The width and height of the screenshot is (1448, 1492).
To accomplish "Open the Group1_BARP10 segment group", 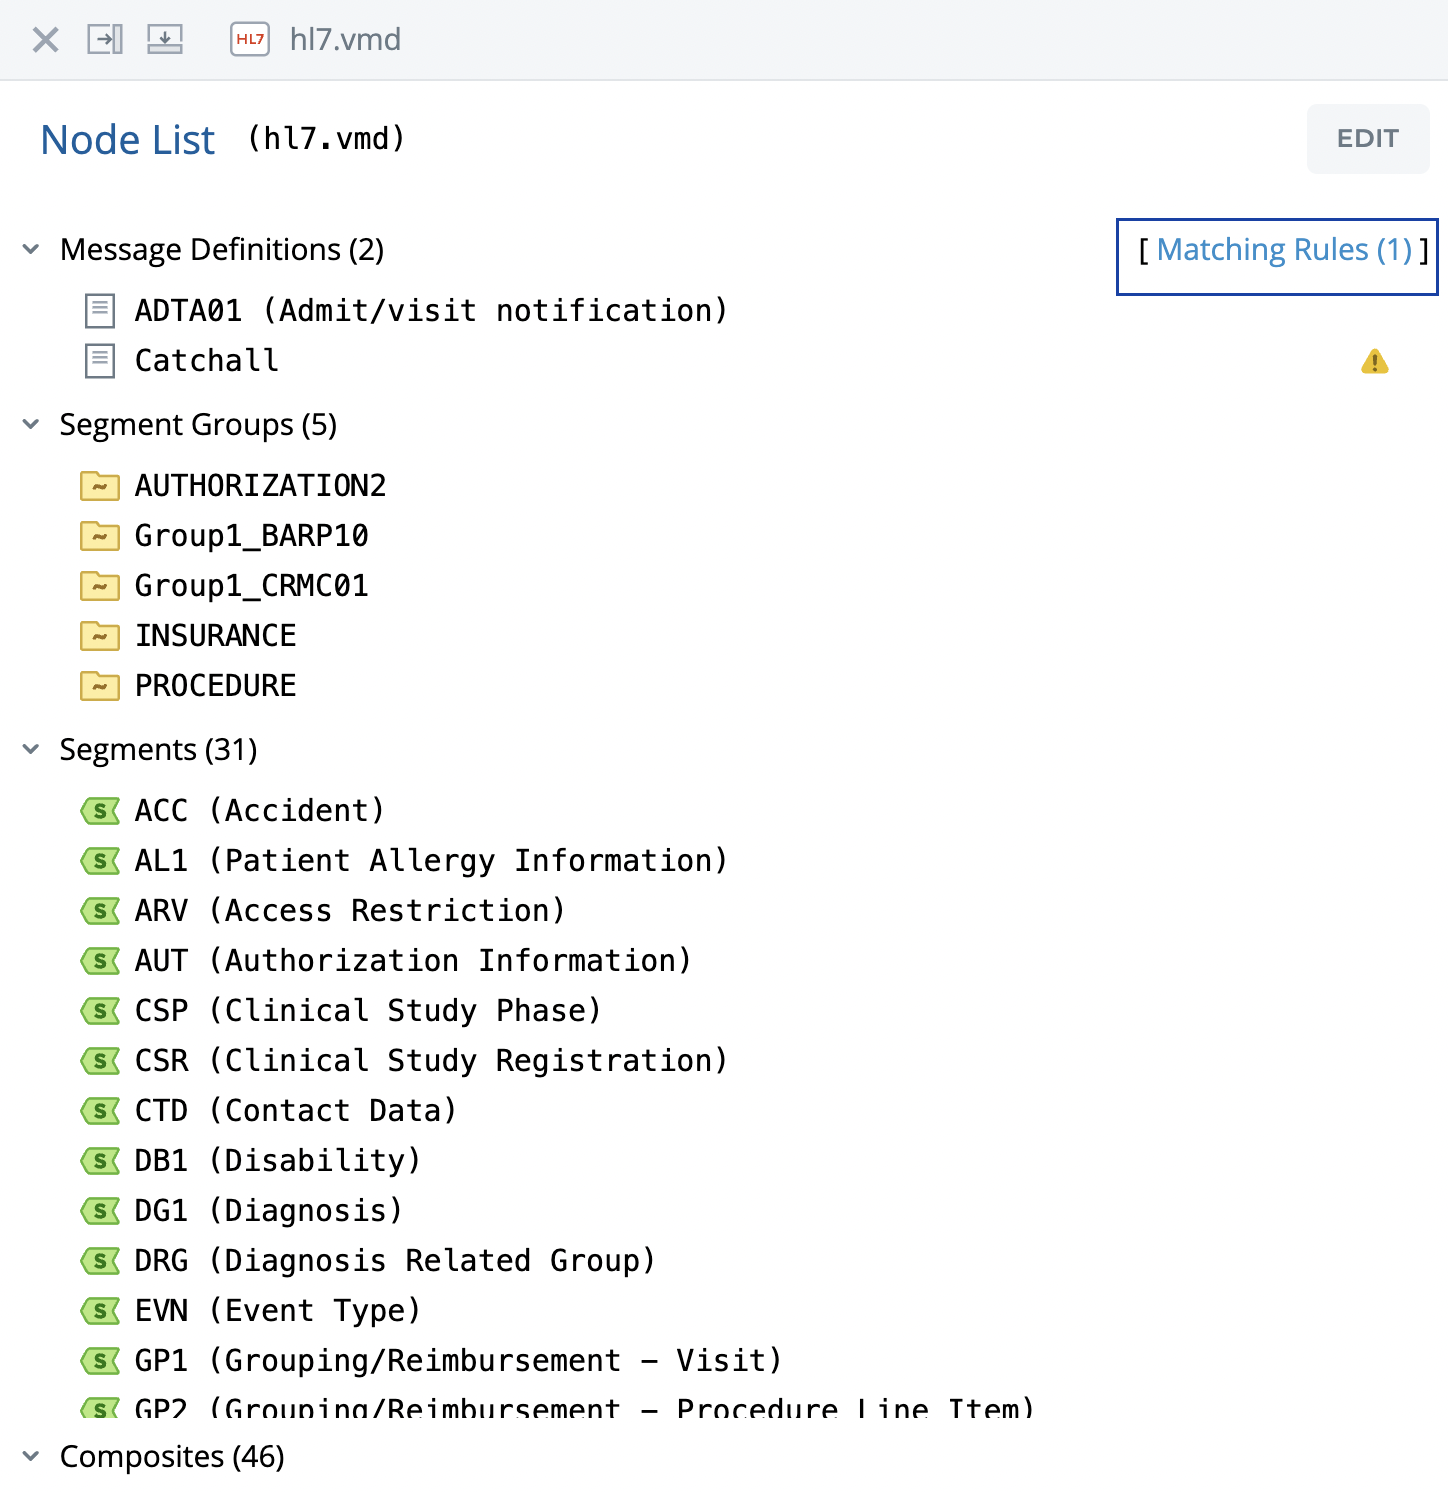I will point(252,536).
